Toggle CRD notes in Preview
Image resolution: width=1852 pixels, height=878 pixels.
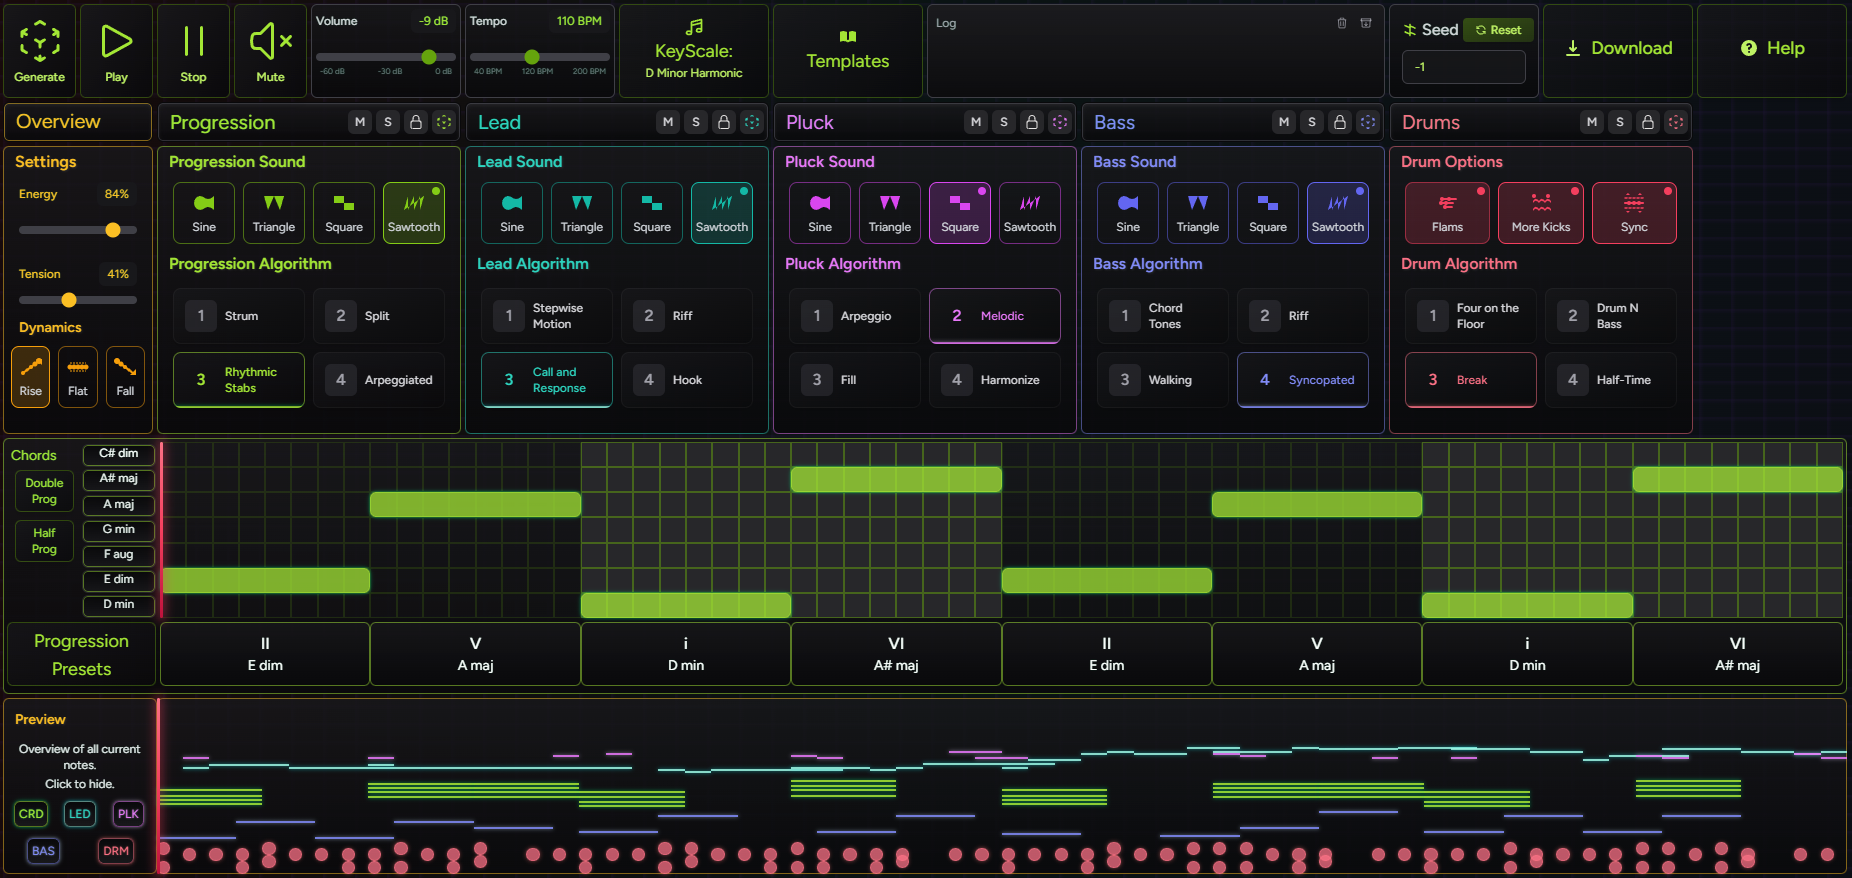(31, 814)
